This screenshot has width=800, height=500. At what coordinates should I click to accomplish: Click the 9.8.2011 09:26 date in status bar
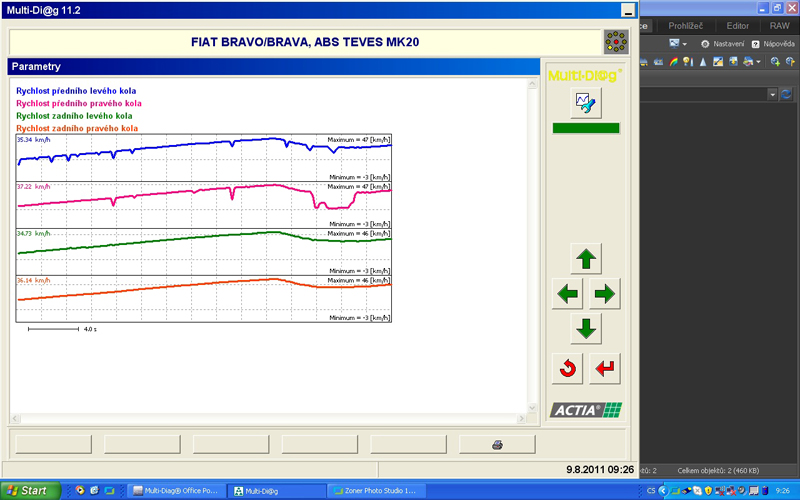pyautogui.click(x=600, y=469)
